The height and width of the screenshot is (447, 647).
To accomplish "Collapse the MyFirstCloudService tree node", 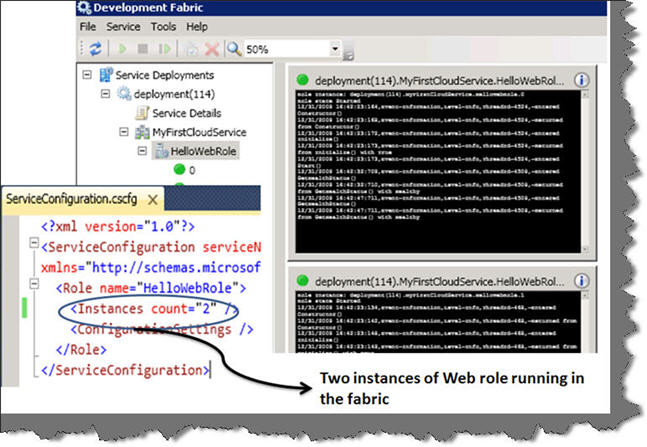I will tap(124, 132).
